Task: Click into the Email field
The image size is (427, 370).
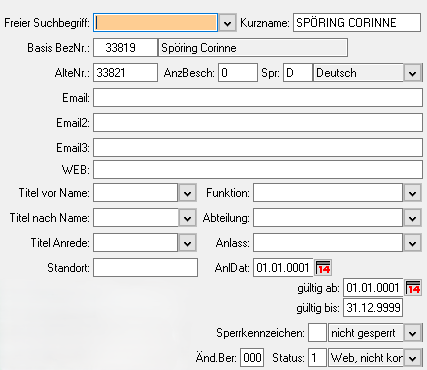Action: 258,98
